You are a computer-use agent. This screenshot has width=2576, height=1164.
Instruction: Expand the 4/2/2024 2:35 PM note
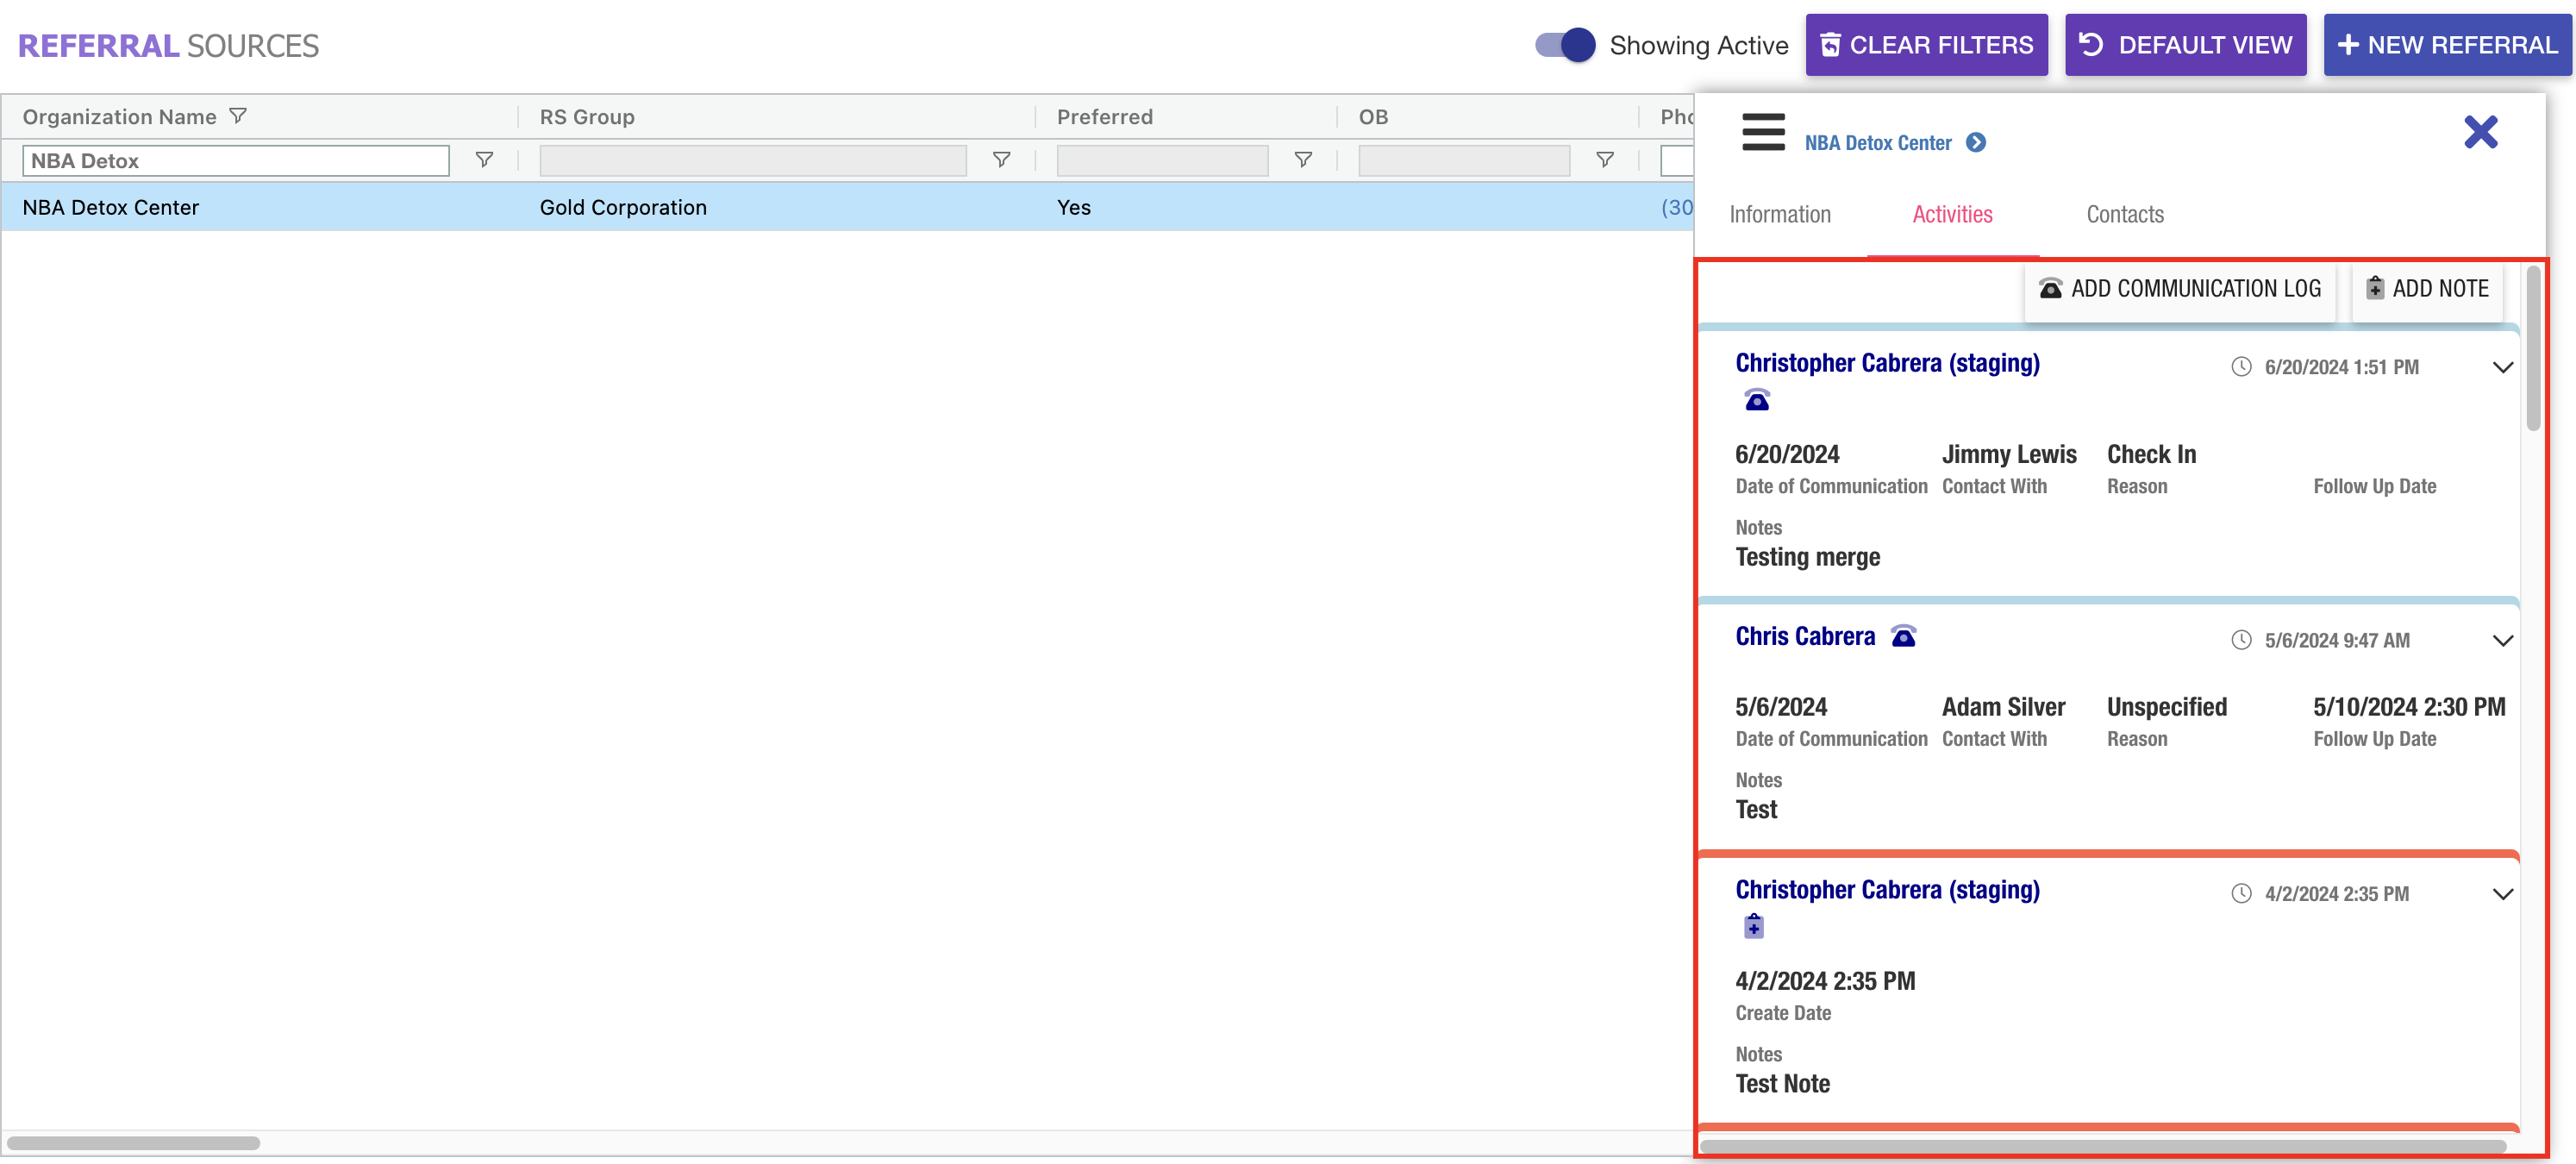tap(2502, 894)
